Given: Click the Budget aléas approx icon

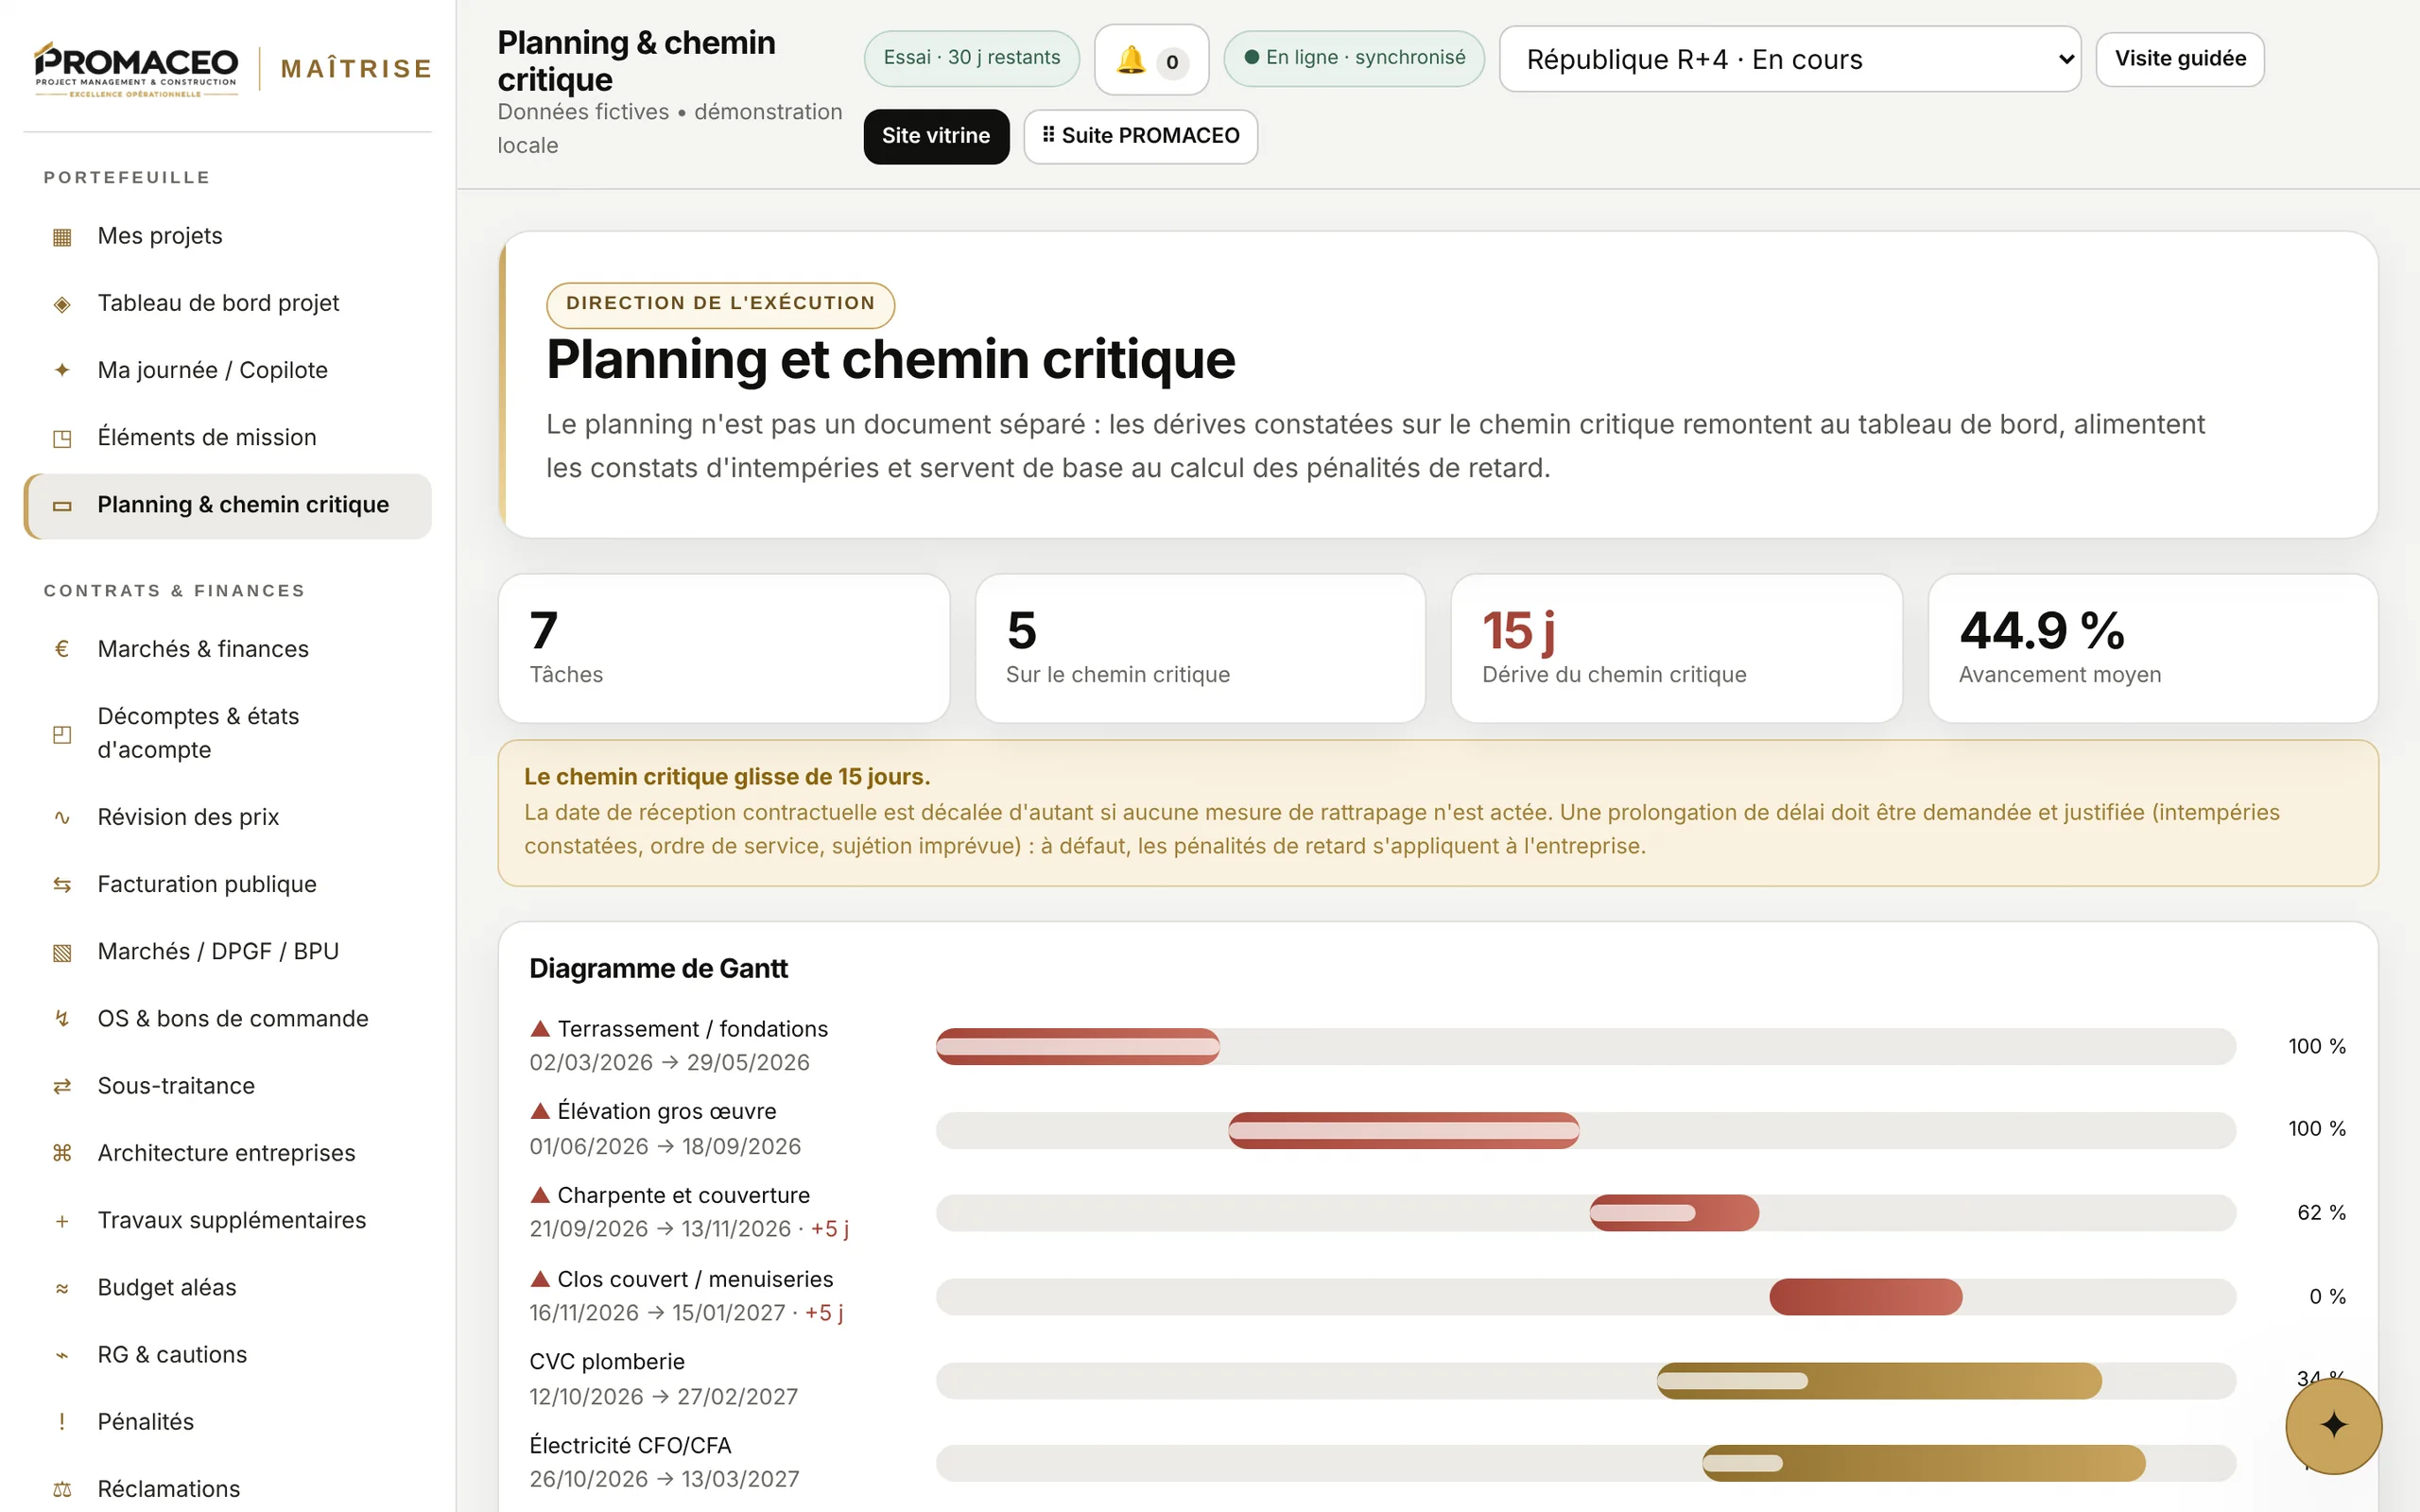Looking at the screenshot, I should pyautogui.click(x=62, y=1288).
